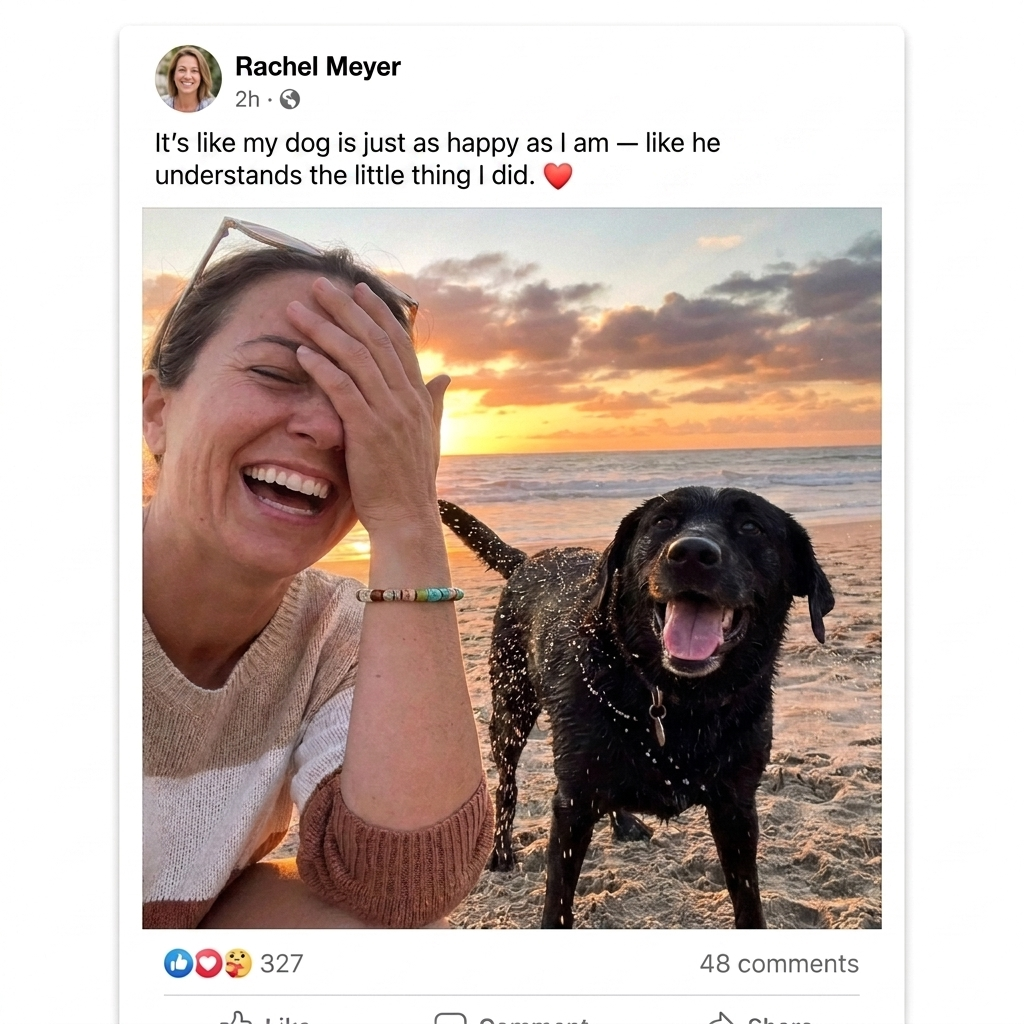Viewport: 1024px width, 1024px height.
Task: Open the Rachel Meyer profile name link
Action: pos(317,67)
